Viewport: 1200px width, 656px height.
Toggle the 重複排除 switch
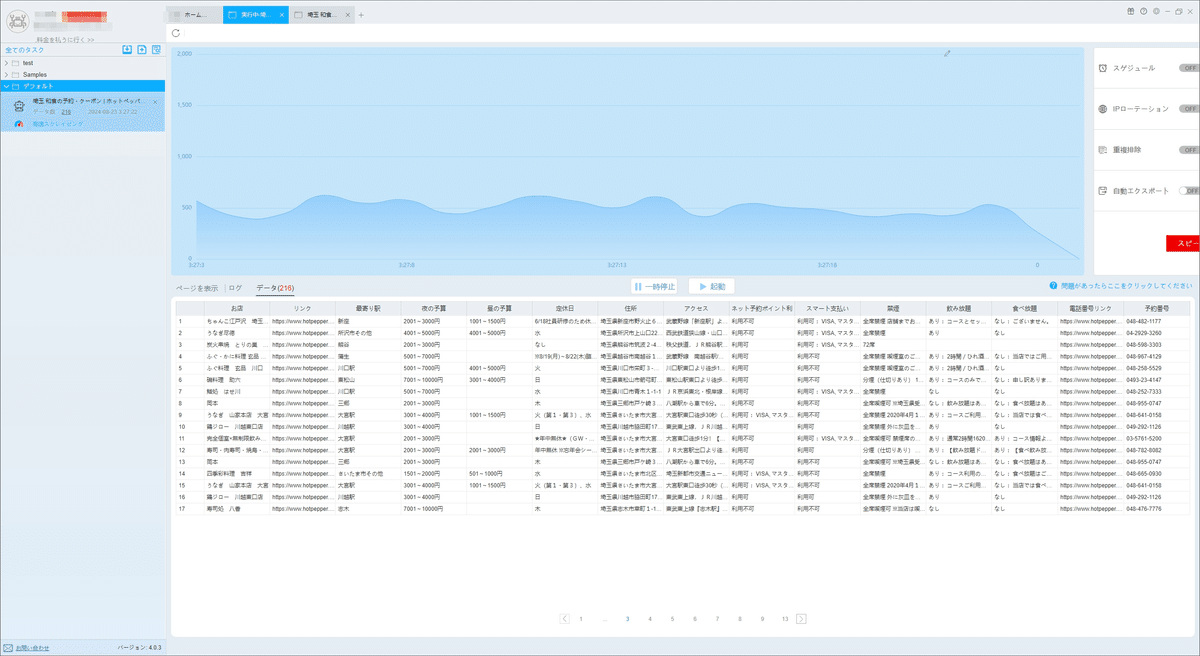coord(1189,149)
